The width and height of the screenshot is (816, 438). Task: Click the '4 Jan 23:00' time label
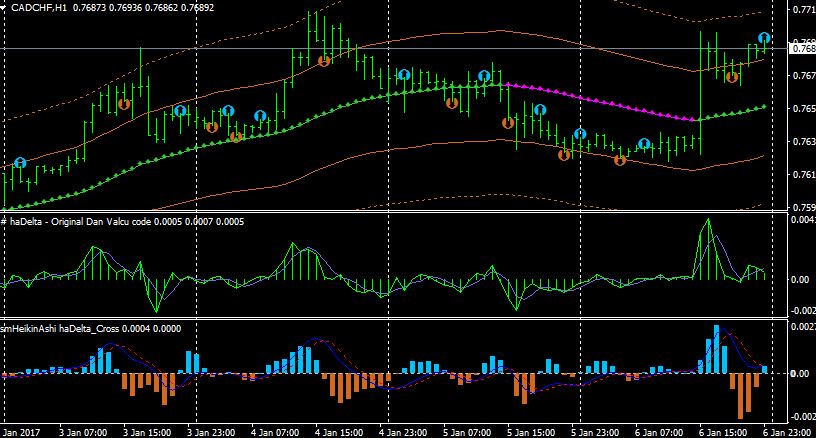click(403, 432)
